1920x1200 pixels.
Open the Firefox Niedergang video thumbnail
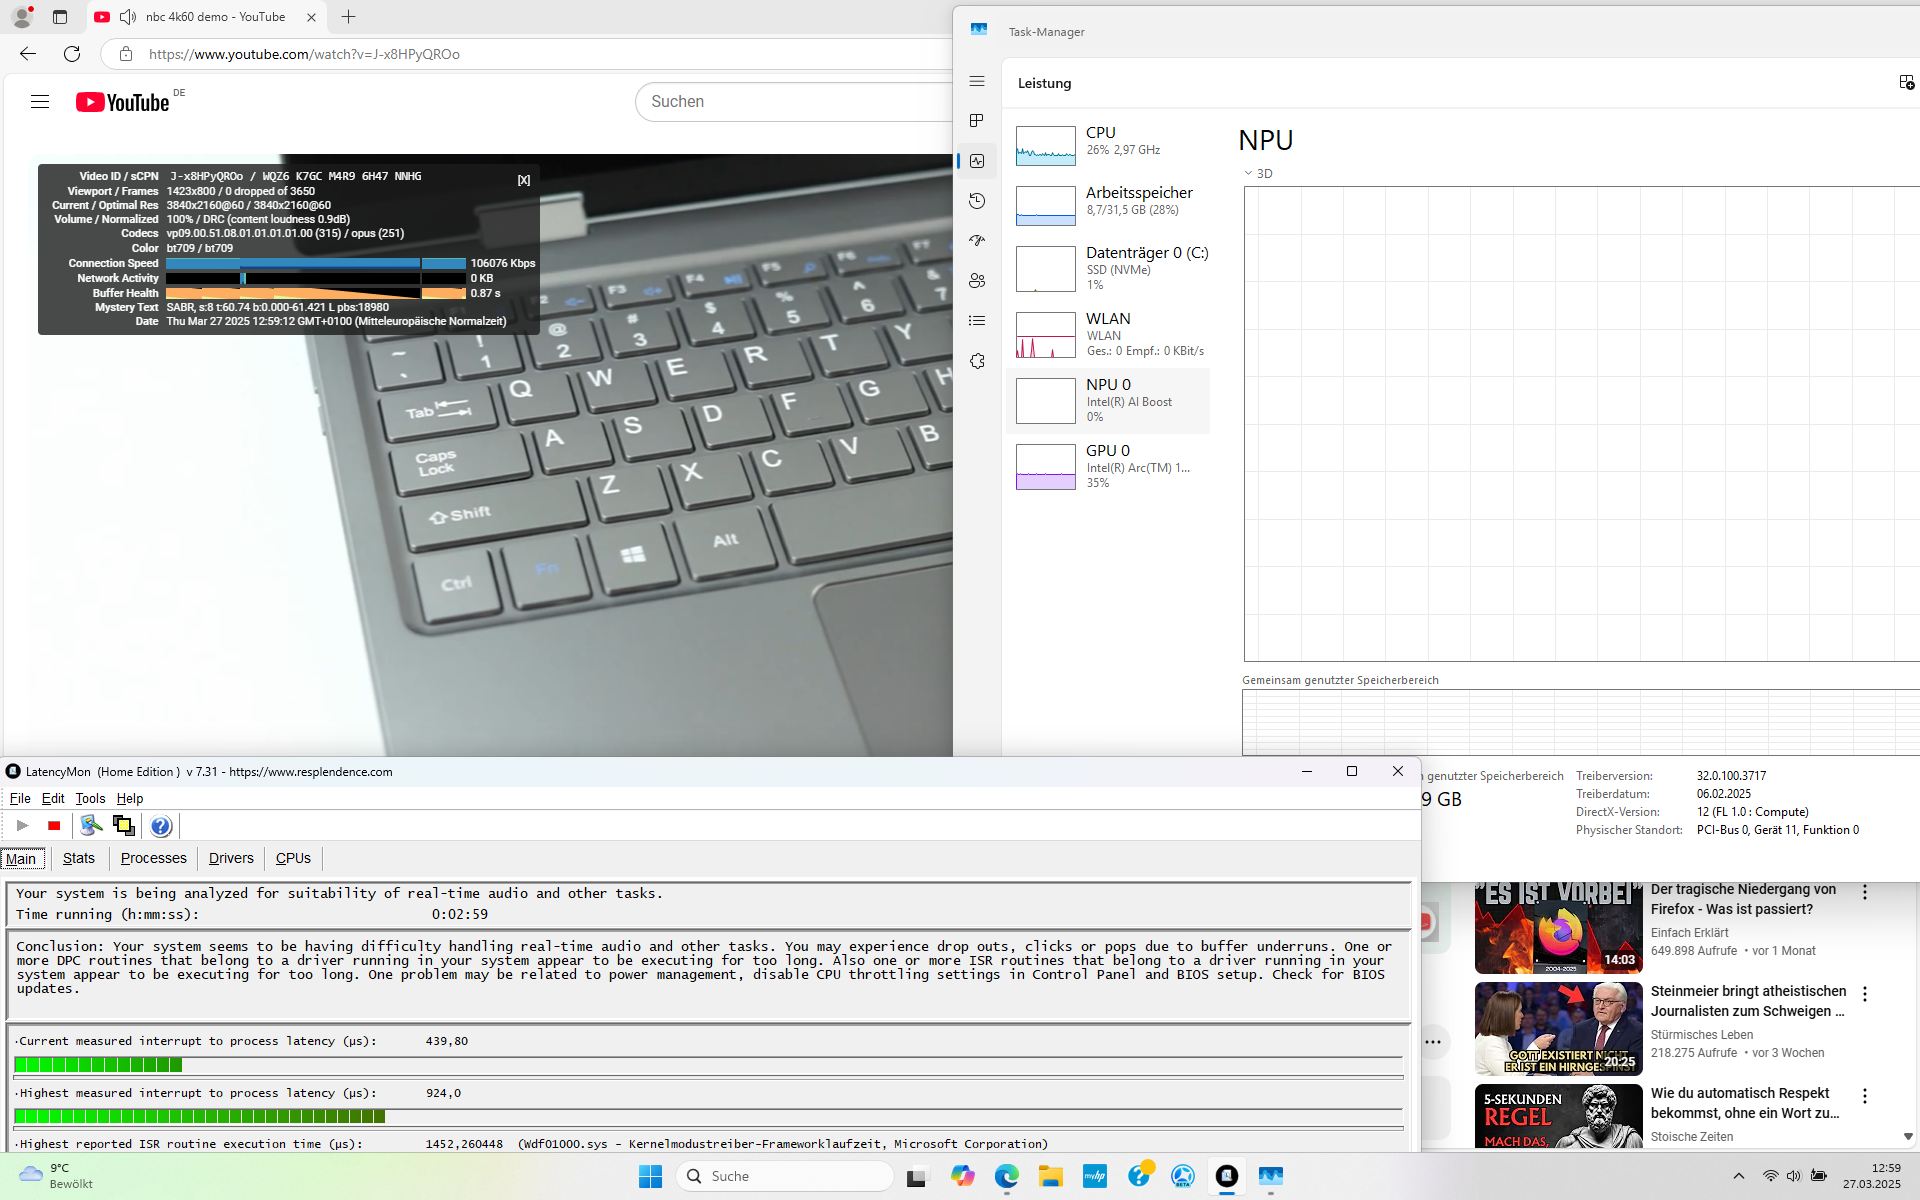[x=1558, y=928]
